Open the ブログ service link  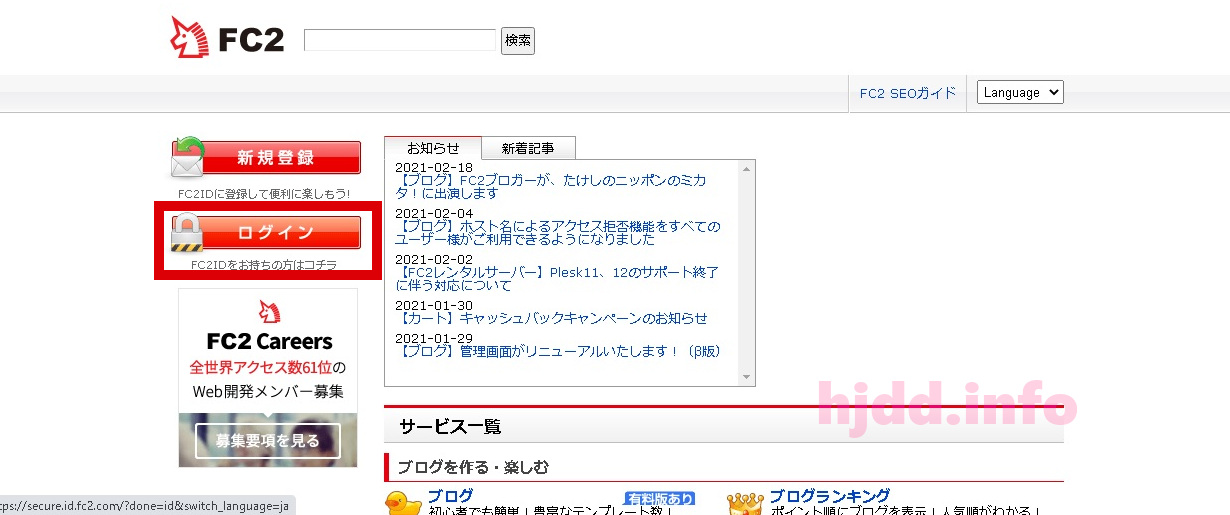(450, 496)
